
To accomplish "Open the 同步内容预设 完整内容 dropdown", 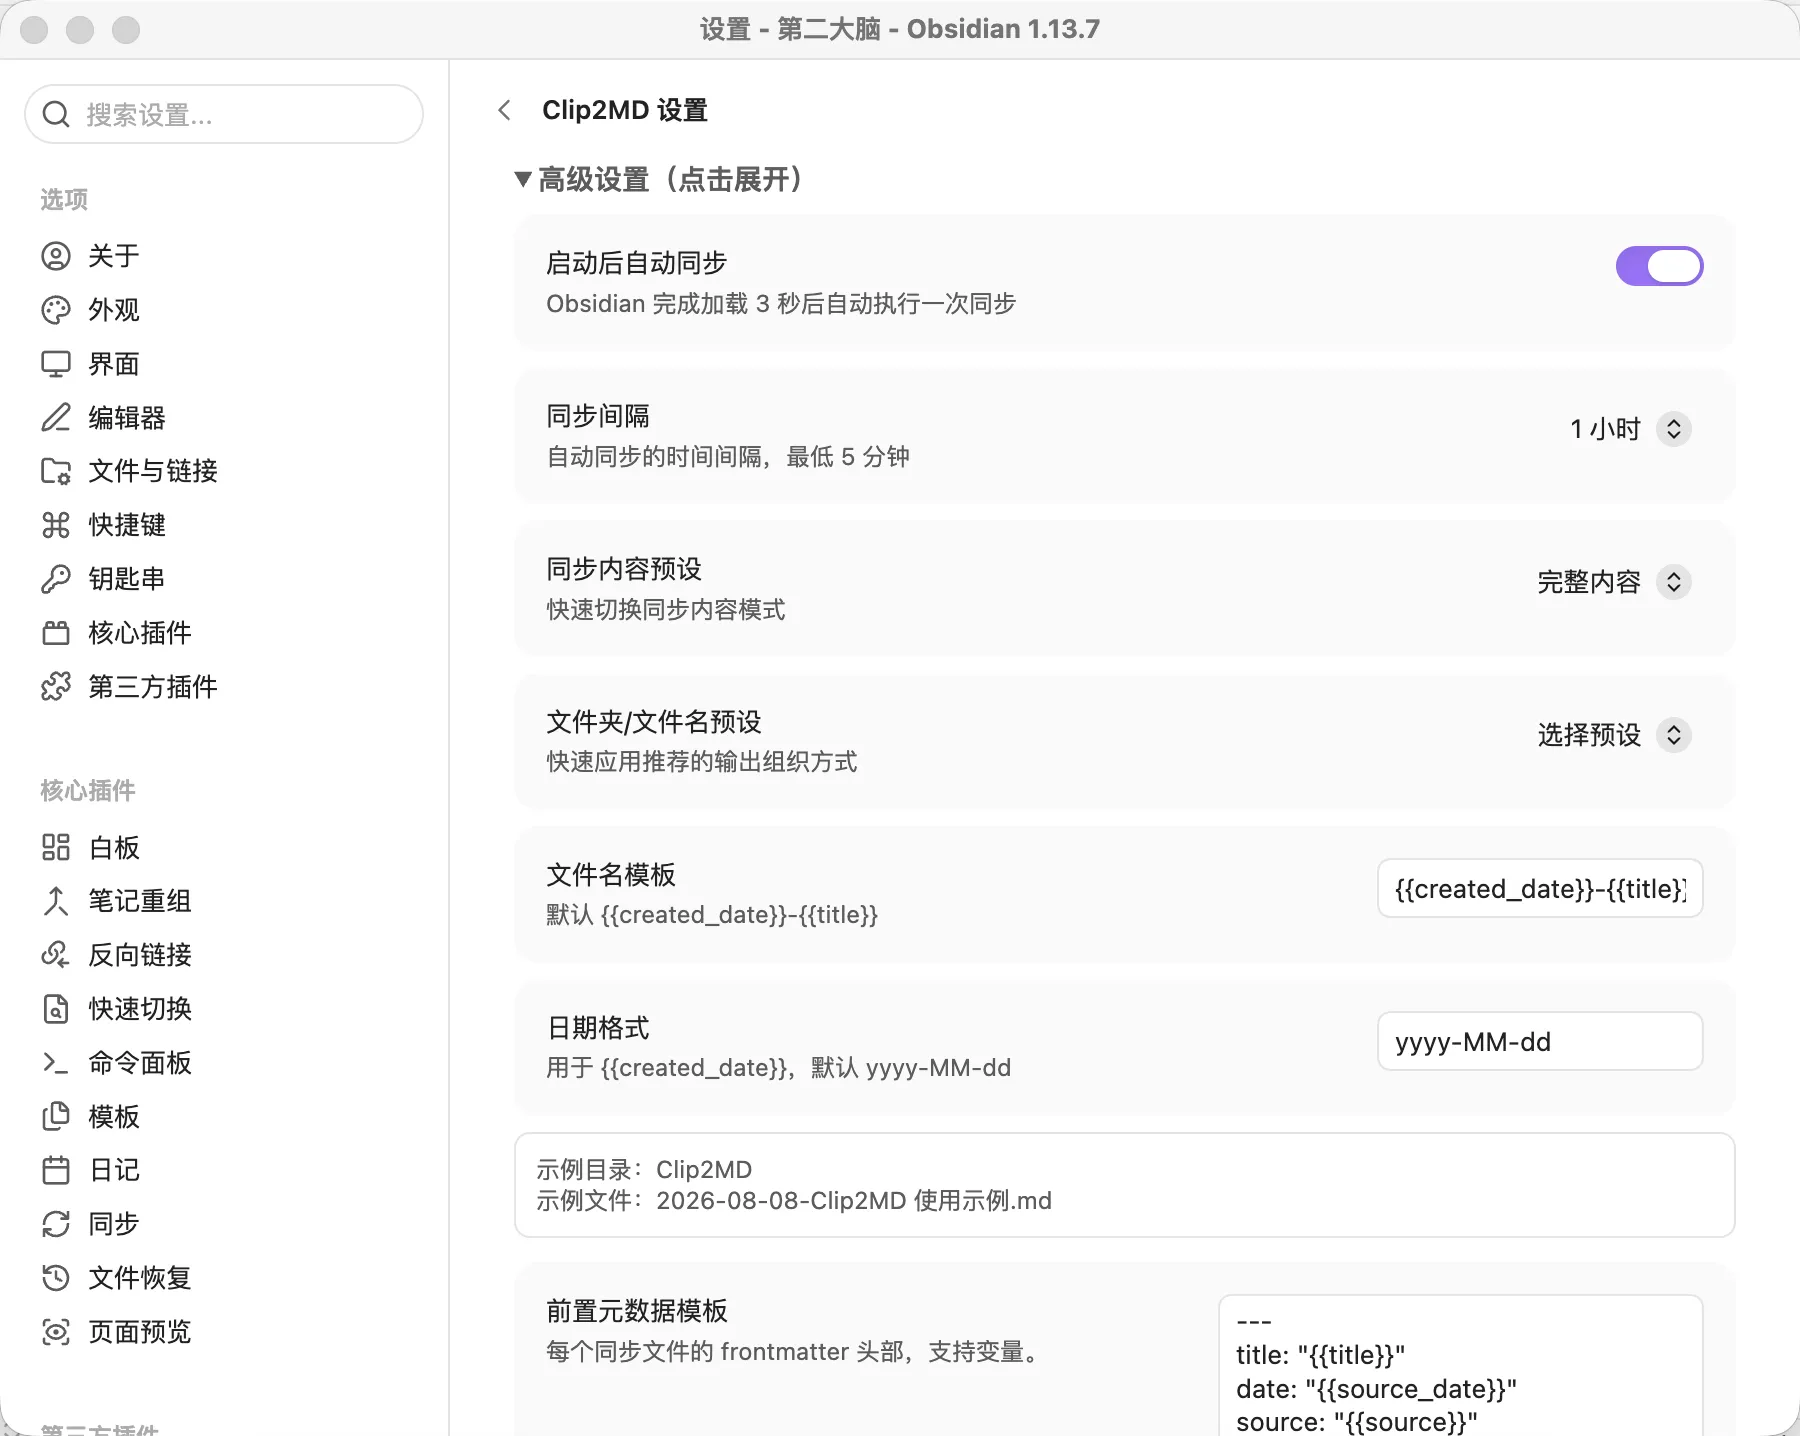I will [1613, 582].
